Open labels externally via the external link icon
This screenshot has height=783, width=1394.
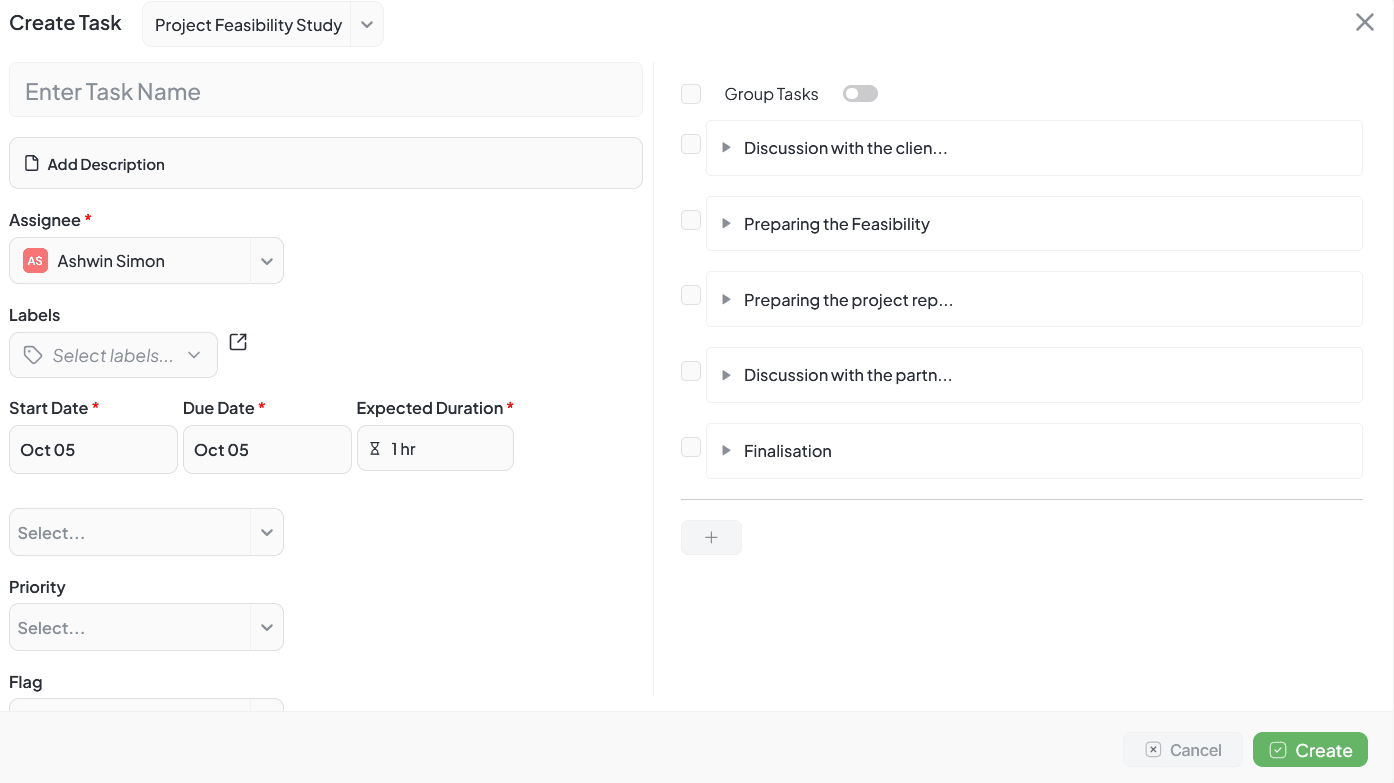[237, 341]
